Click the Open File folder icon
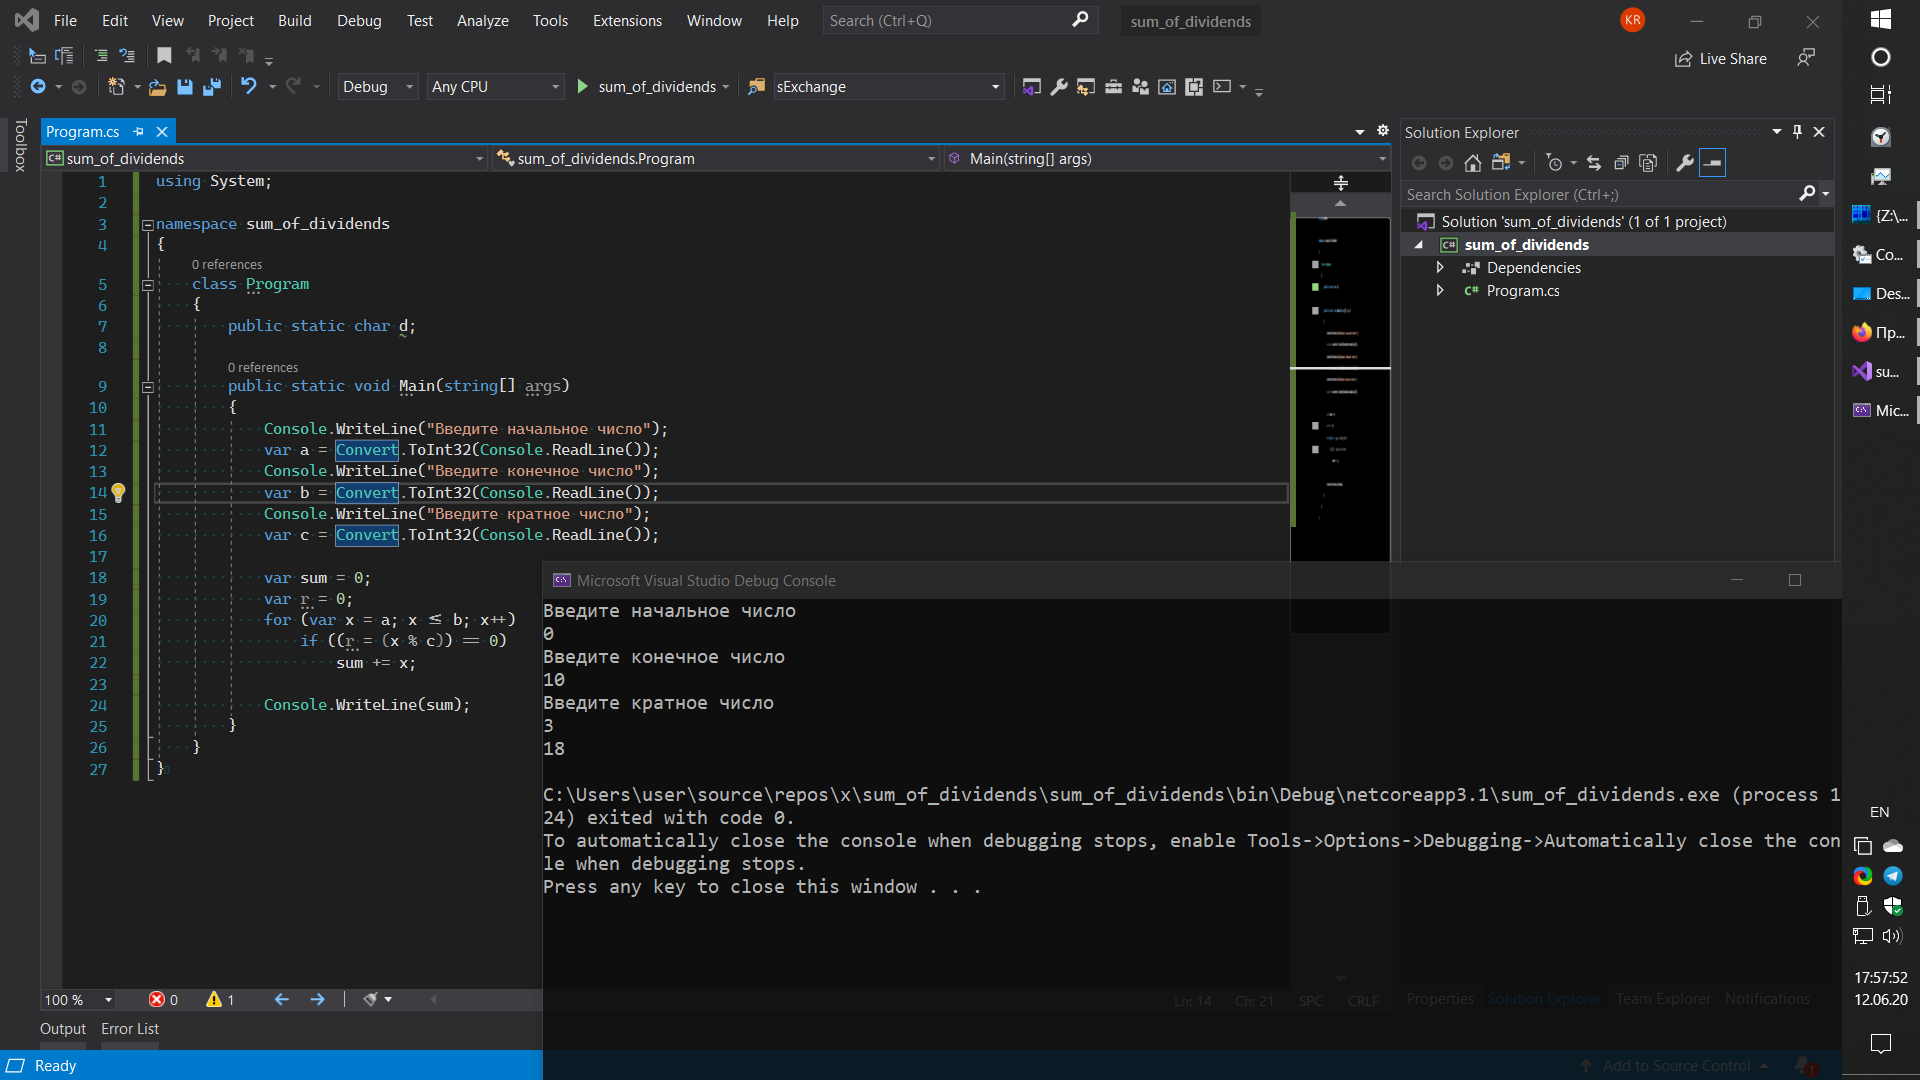 [157, 87]
